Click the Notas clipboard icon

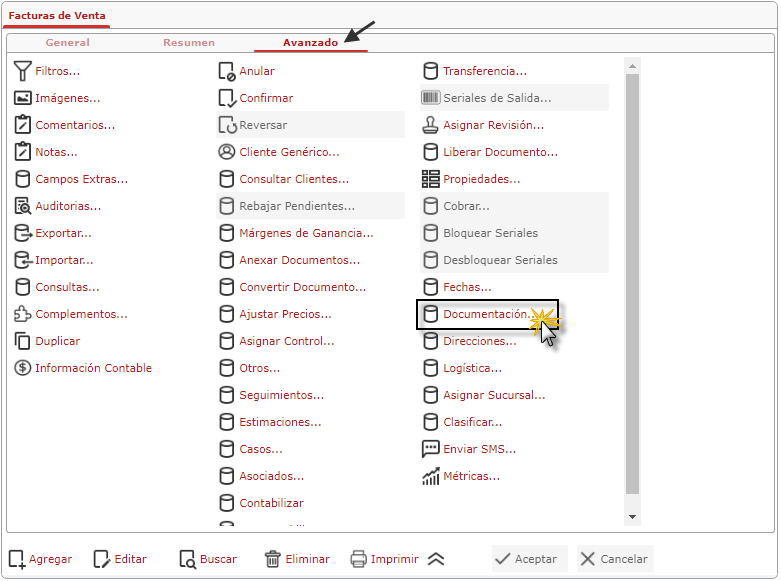click(23, 152)
